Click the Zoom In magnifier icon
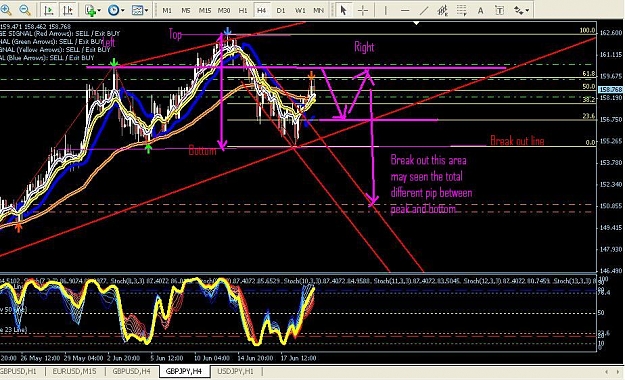Viewport: 625px width, 380px height. 6,10
